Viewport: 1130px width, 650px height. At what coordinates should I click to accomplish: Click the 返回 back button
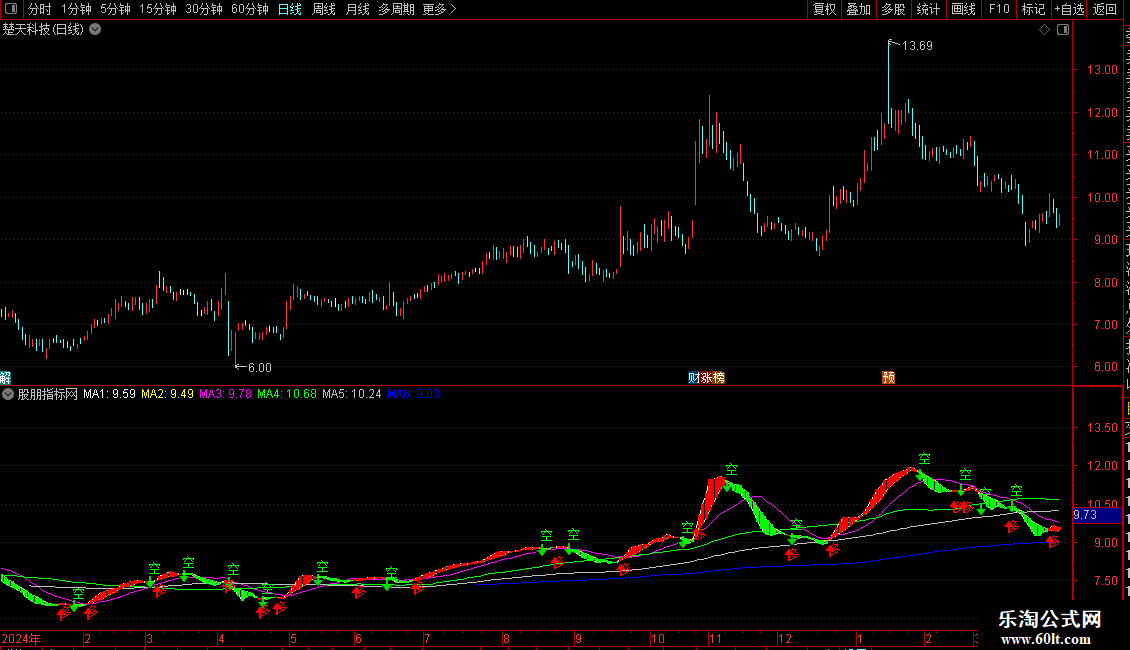pyautogui.click(x=1105, y=9)
